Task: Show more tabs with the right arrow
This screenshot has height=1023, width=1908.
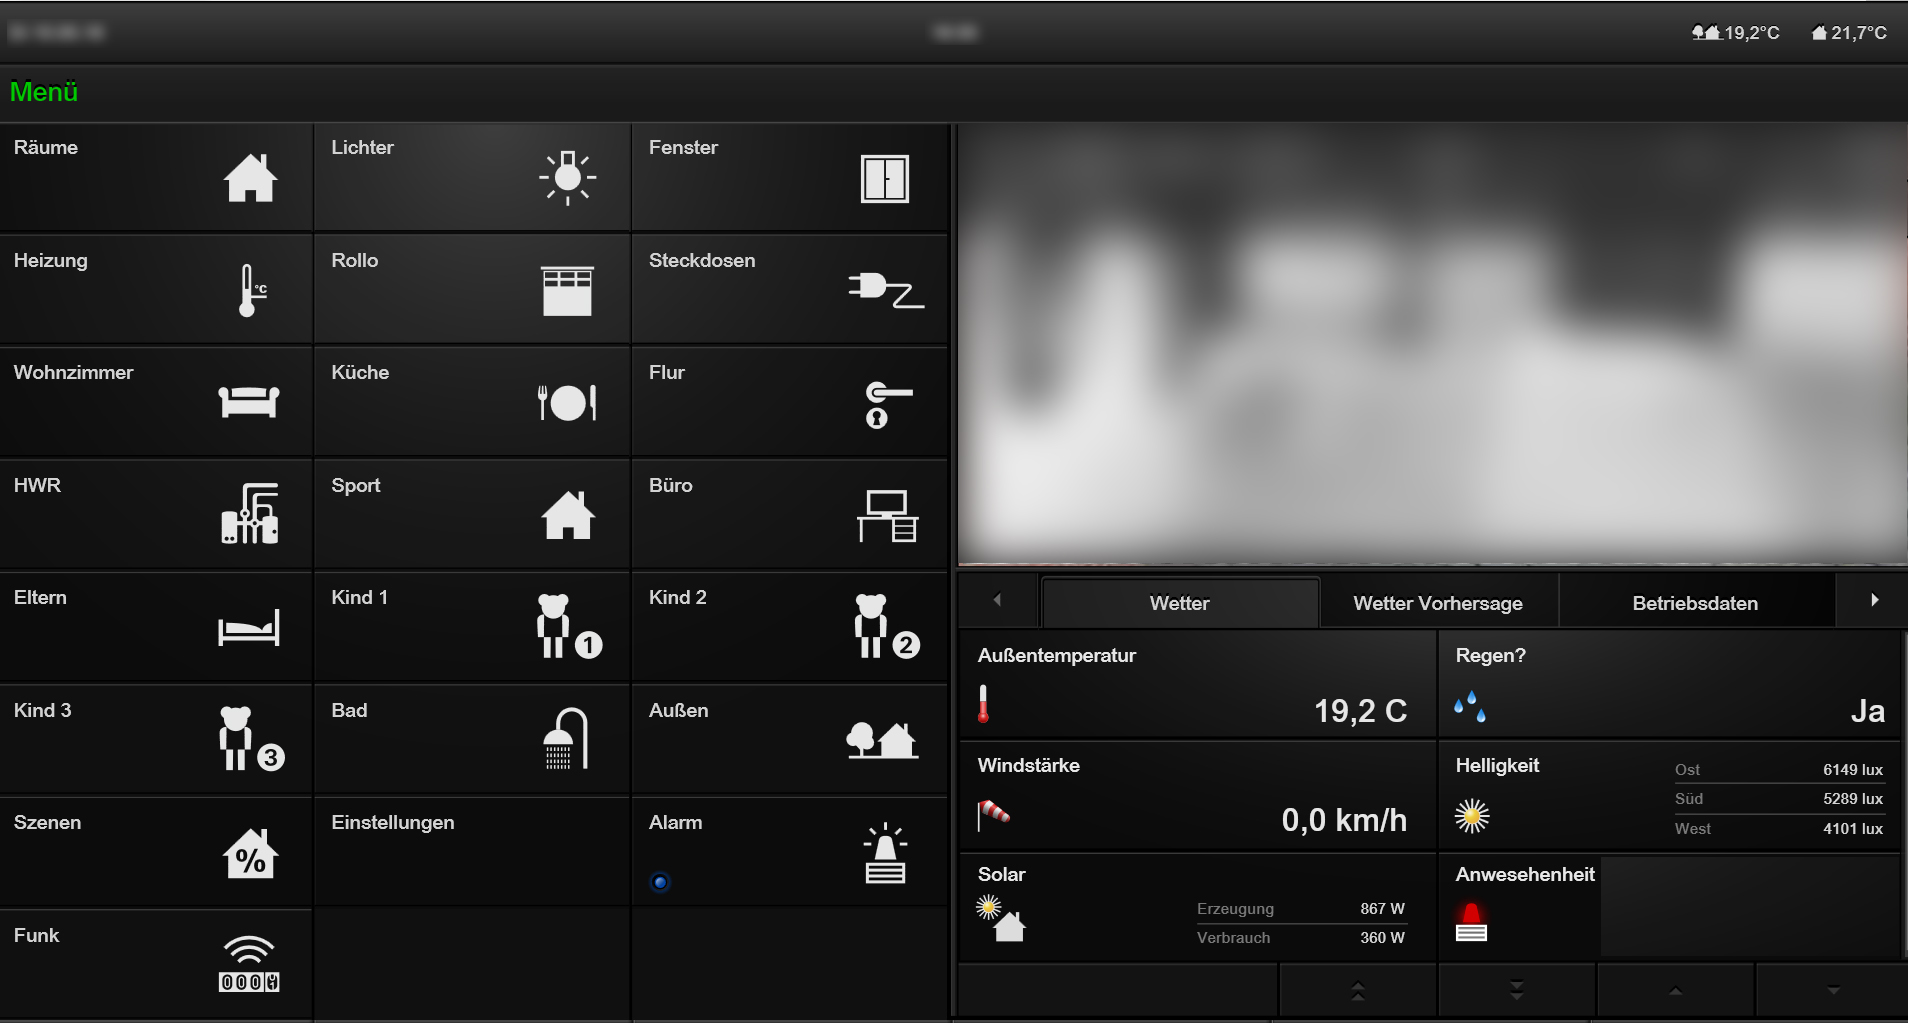Action: click(1874, 600)
